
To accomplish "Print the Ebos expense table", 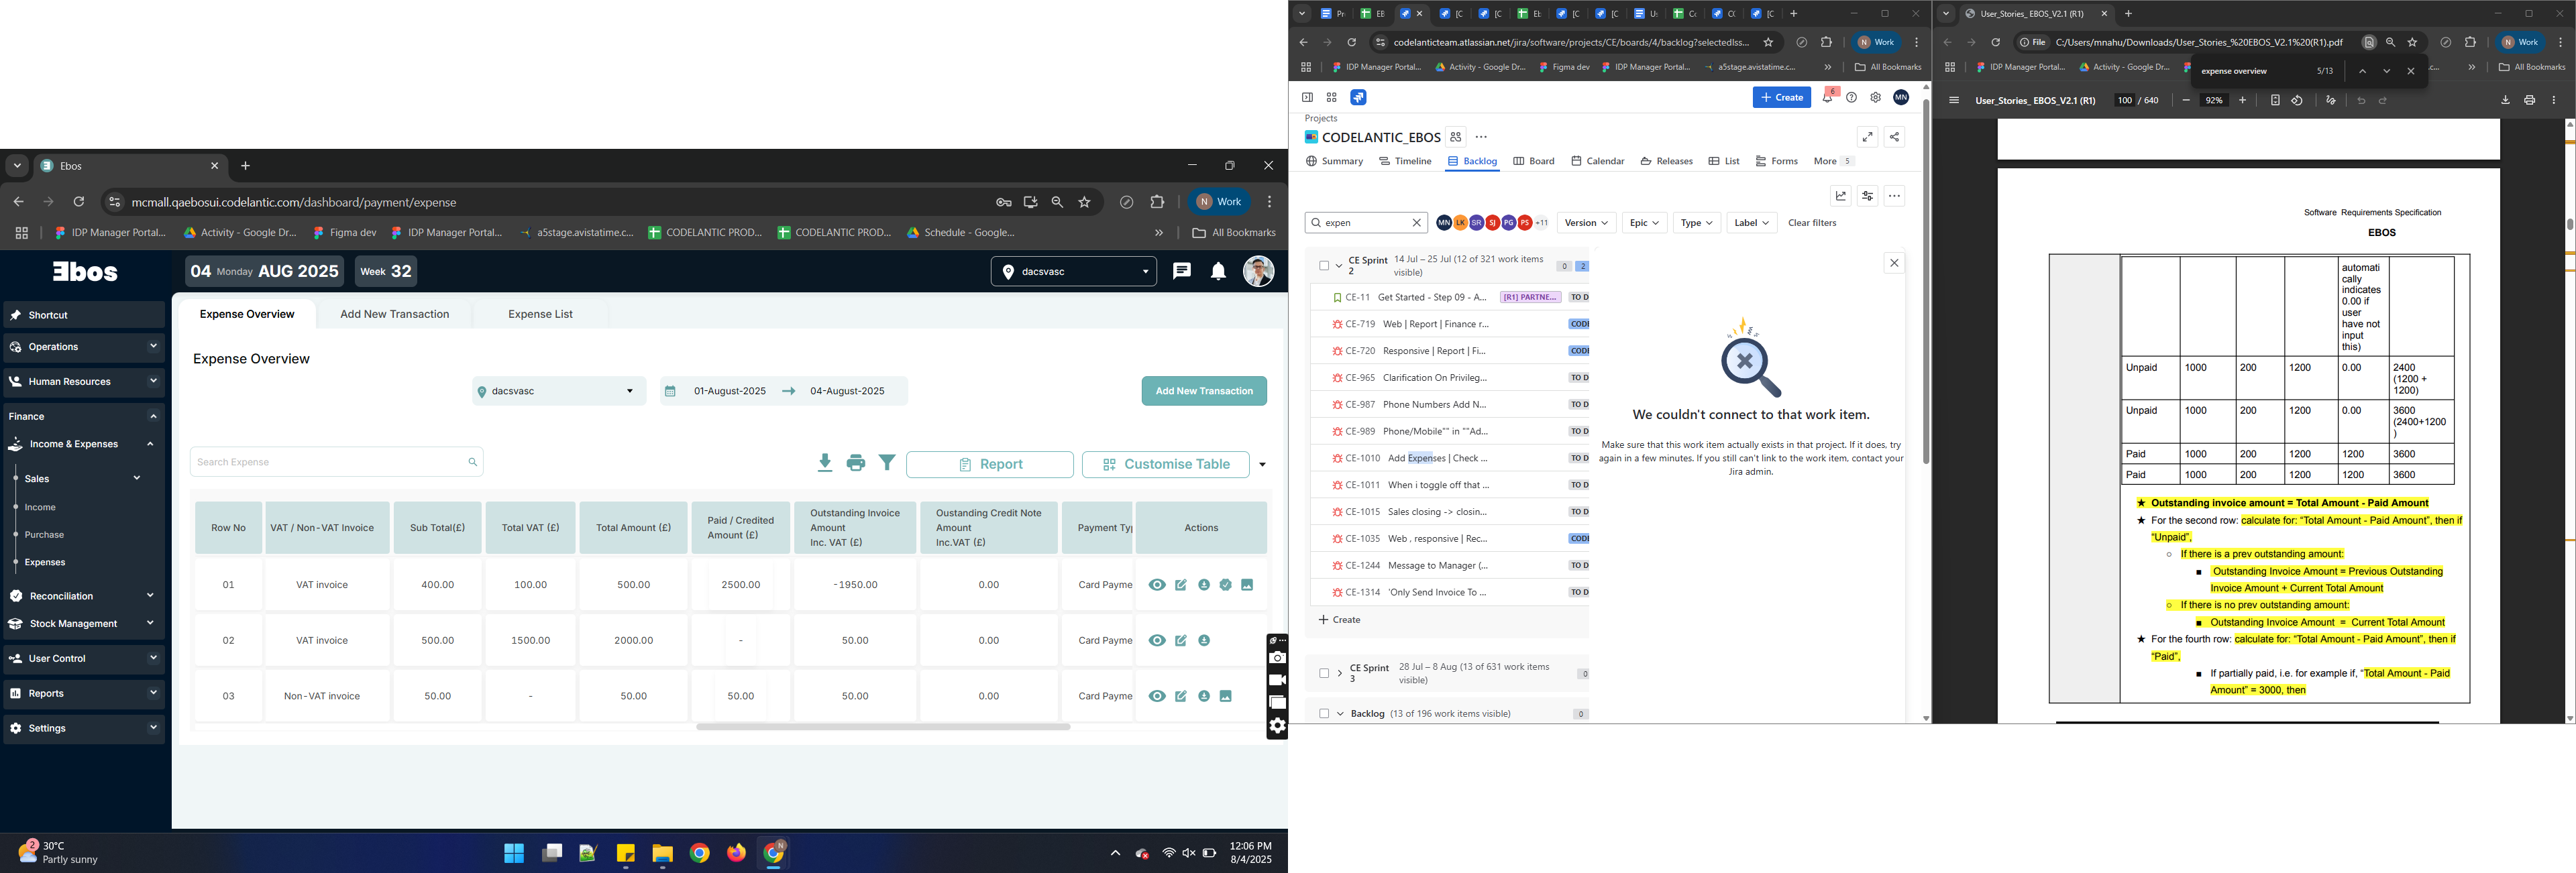I will (x=855, y=463).
